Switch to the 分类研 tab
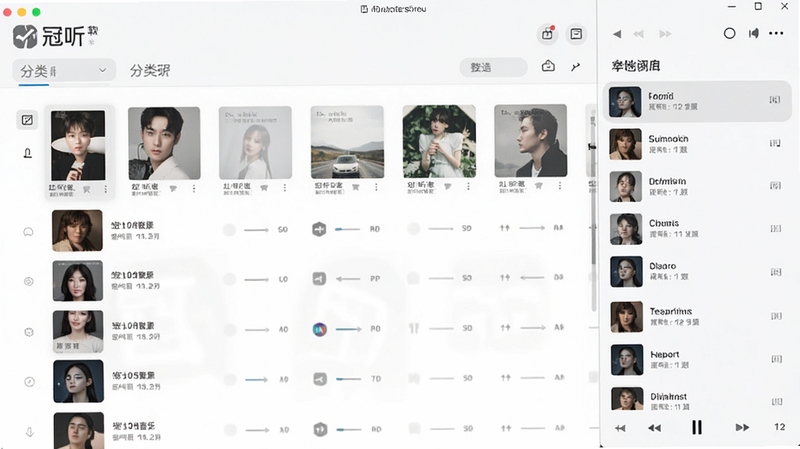The image size is (800, 449). coord(149,70)
